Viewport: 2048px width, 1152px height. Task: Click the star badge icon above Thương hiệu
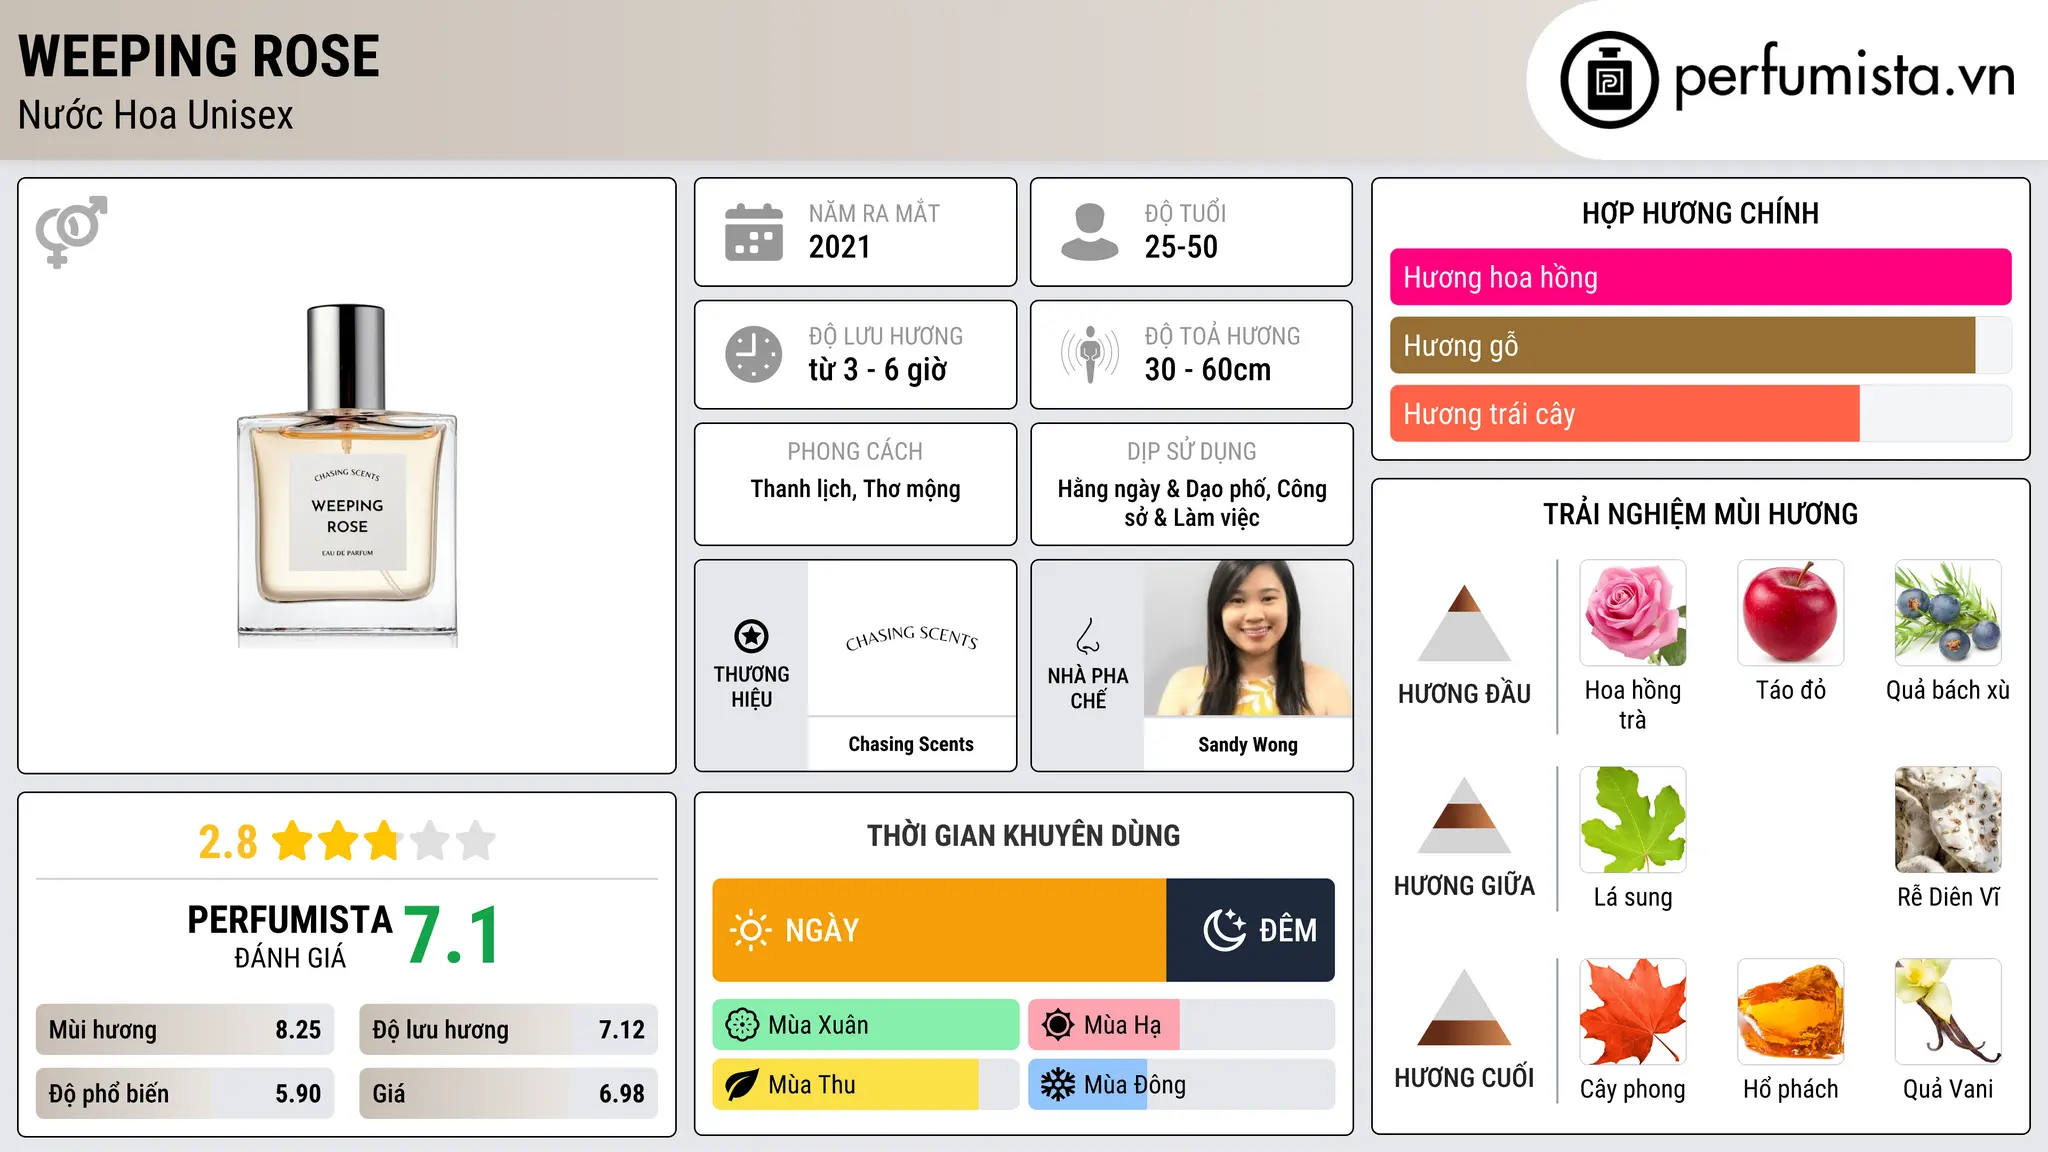pyautogui.click(x=751, y=635)
